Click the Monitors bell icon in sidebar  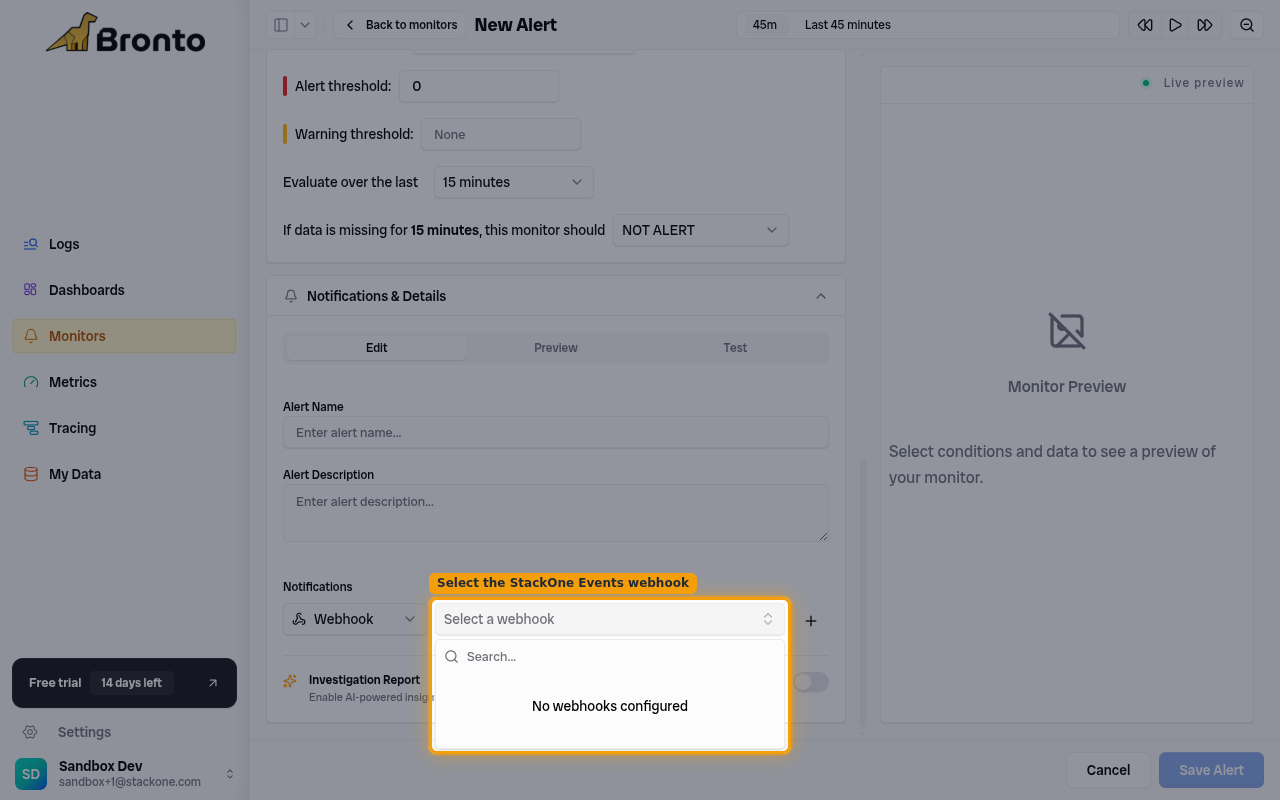(x=31, y=336)
